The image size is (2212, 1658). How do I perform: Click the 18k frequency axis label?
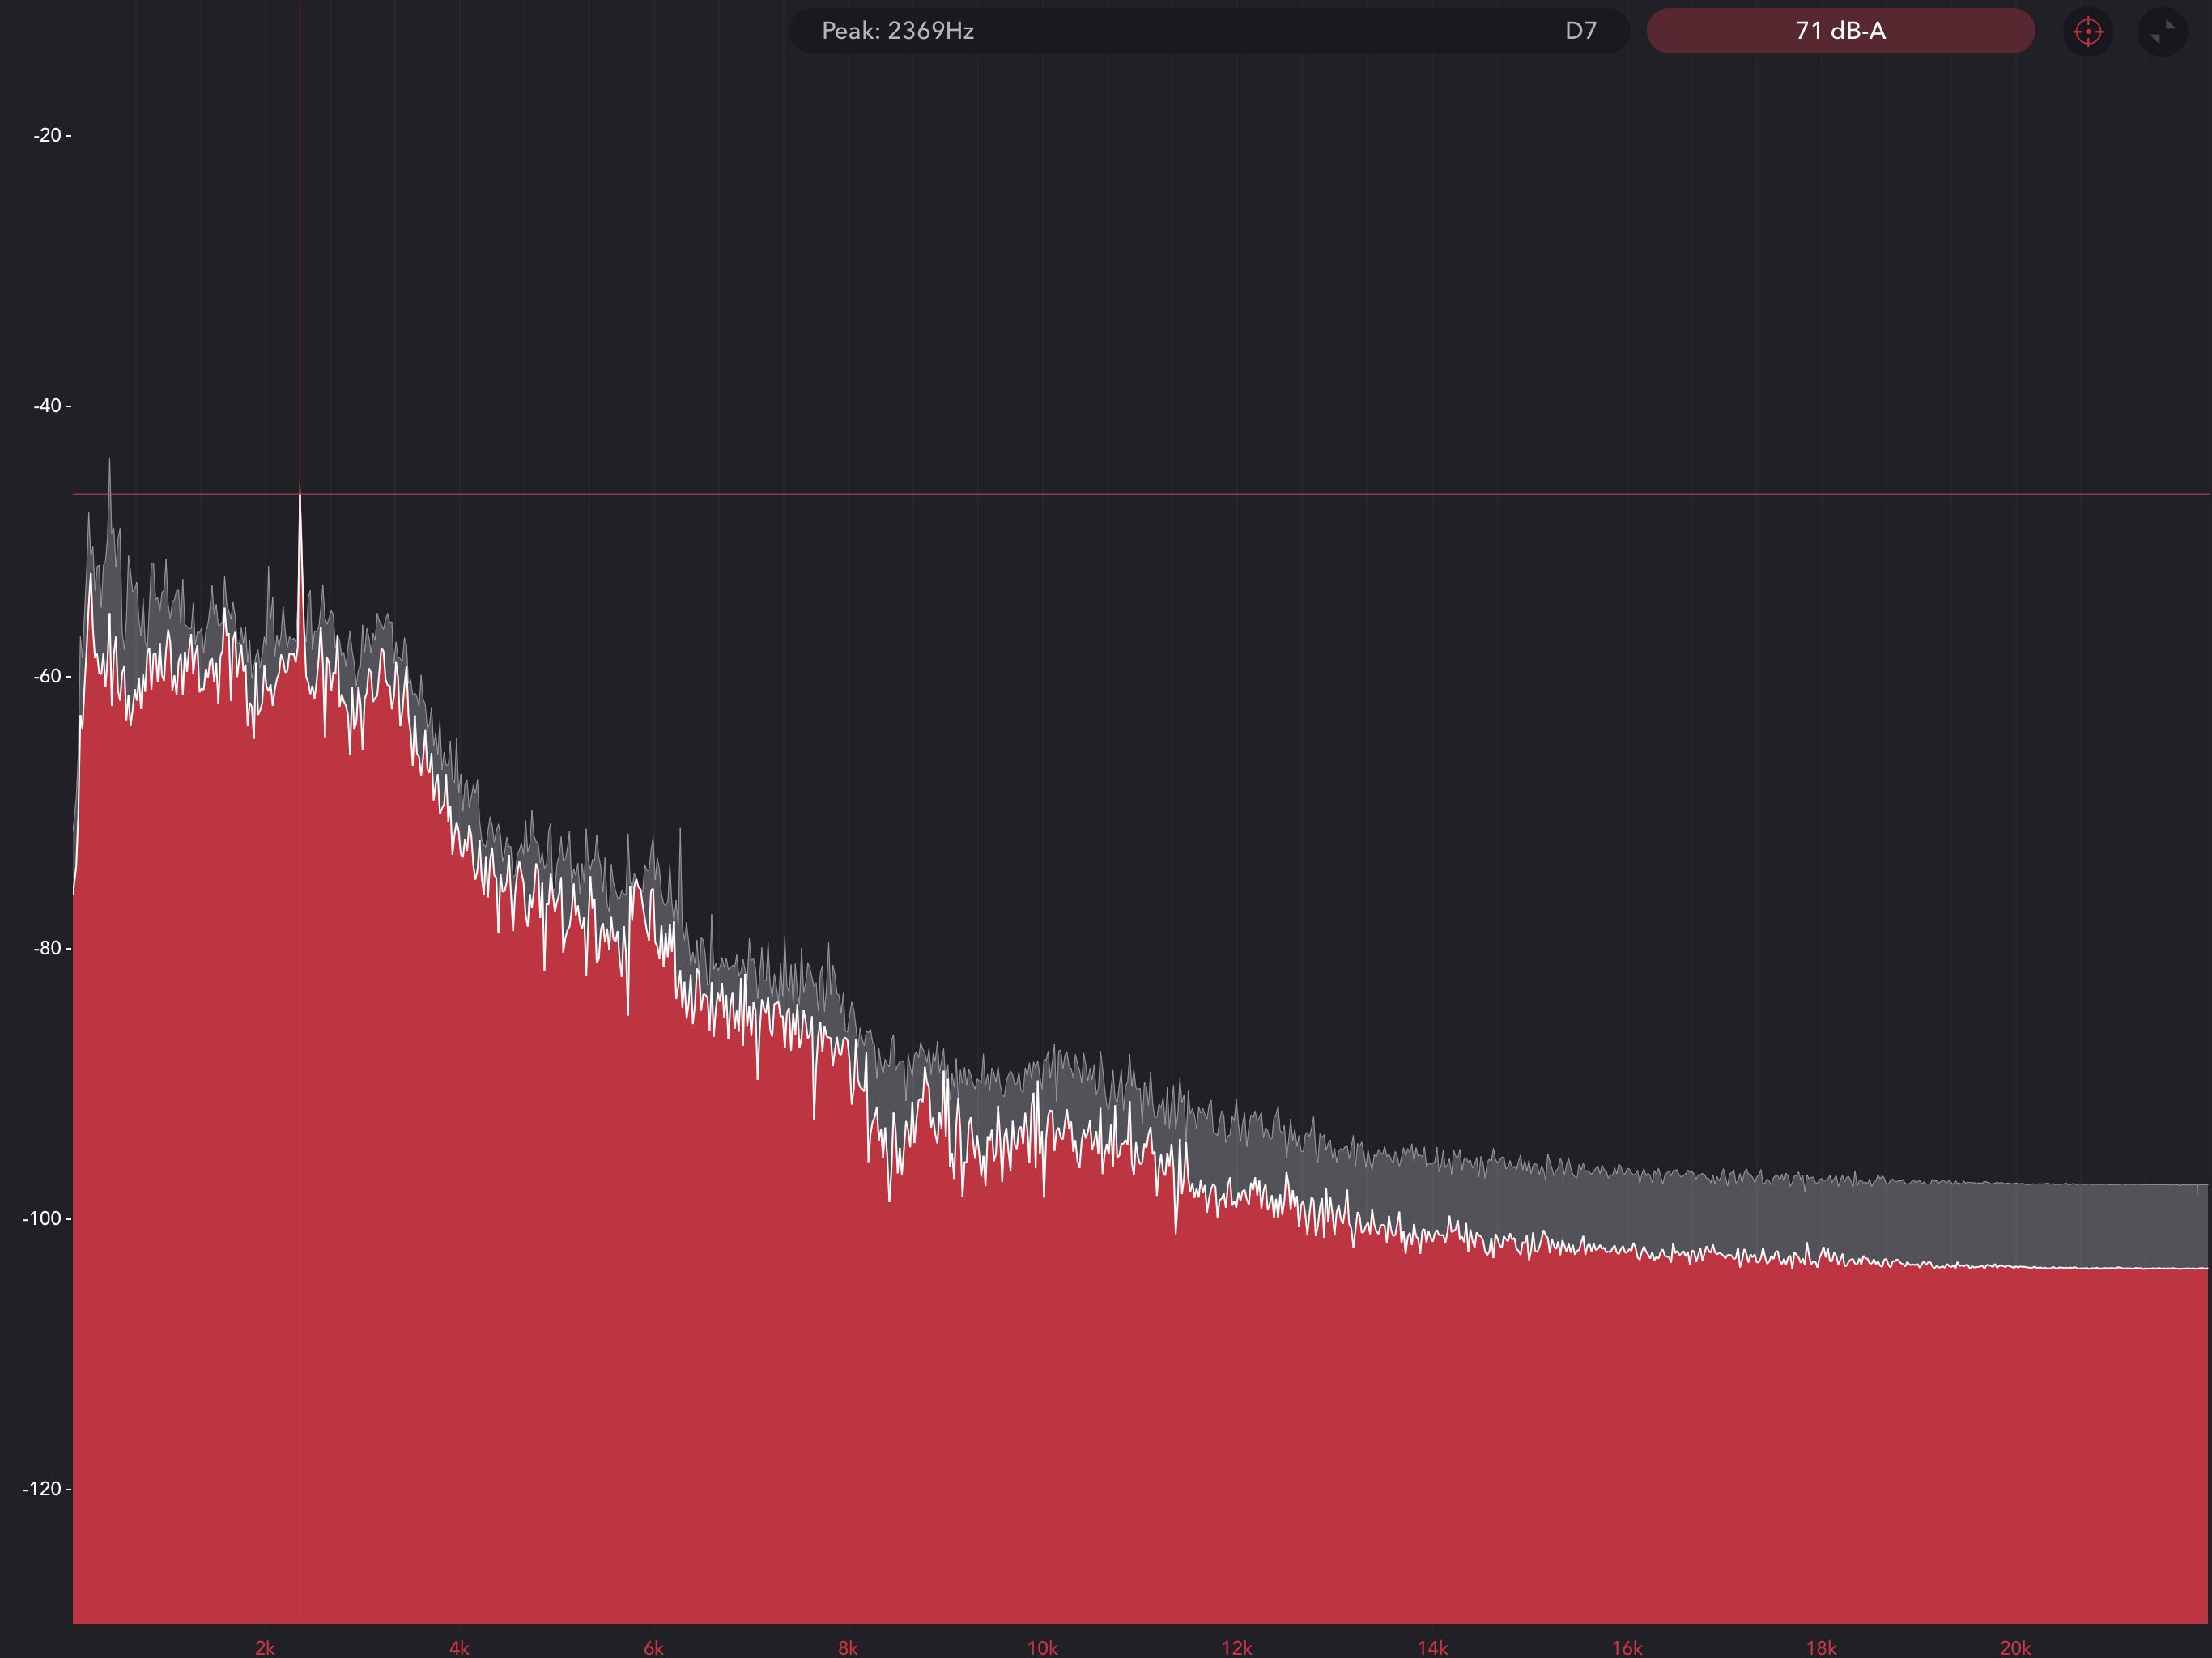pyautogui.click(x=1821, y=1647)
